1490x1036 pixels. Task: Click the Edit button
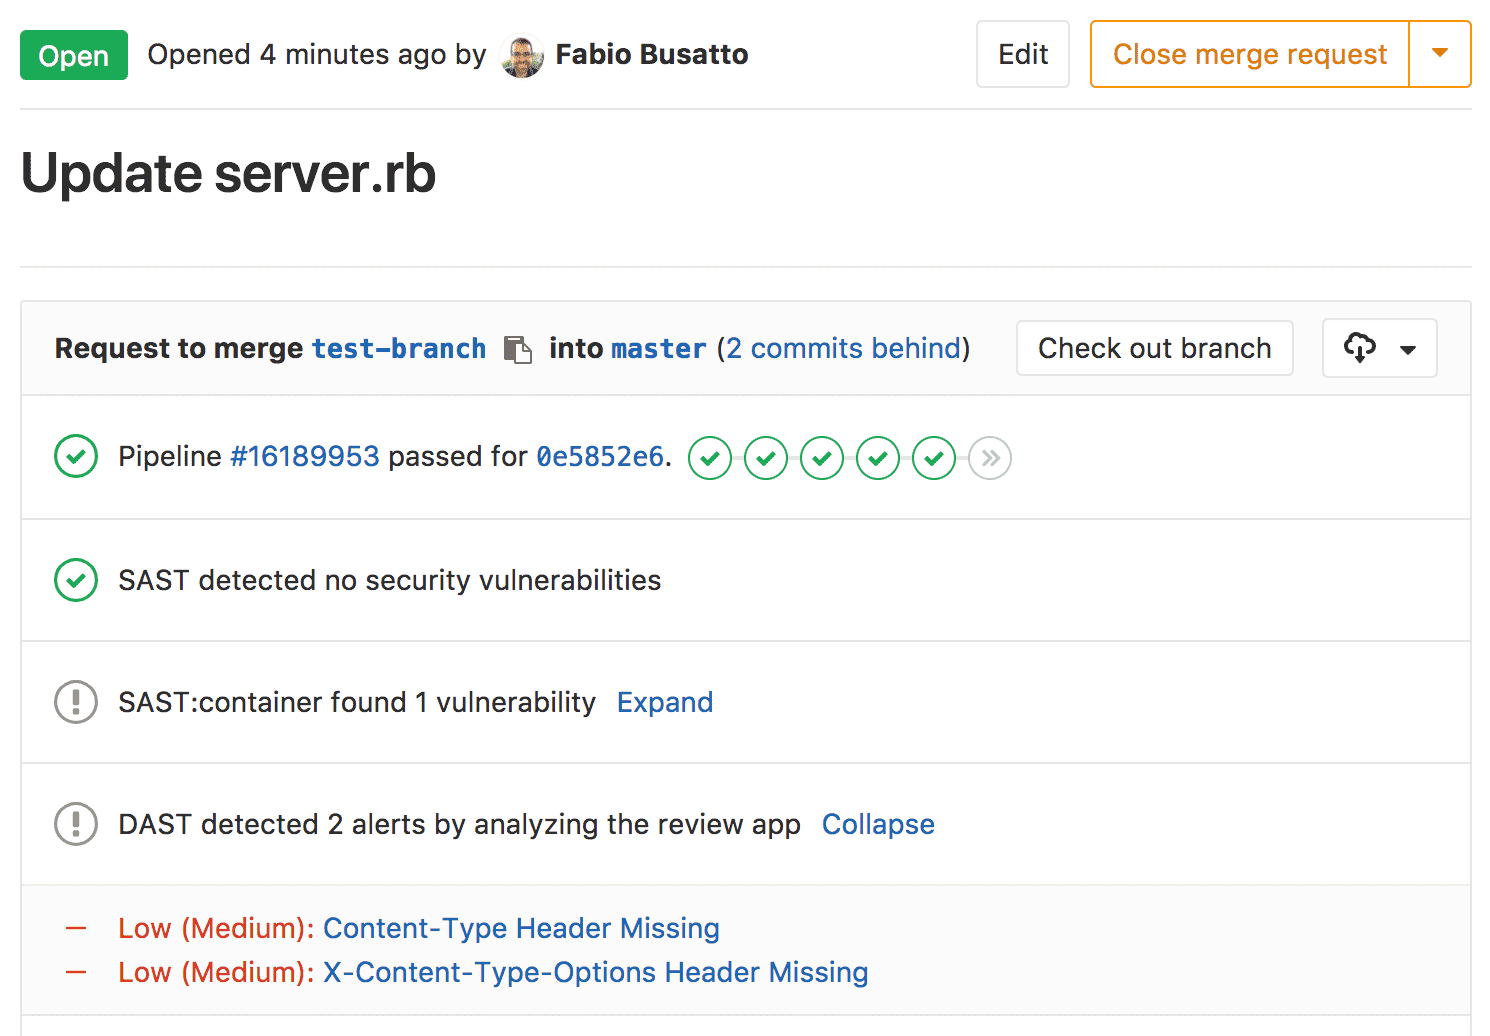[x=1022, y=54]
